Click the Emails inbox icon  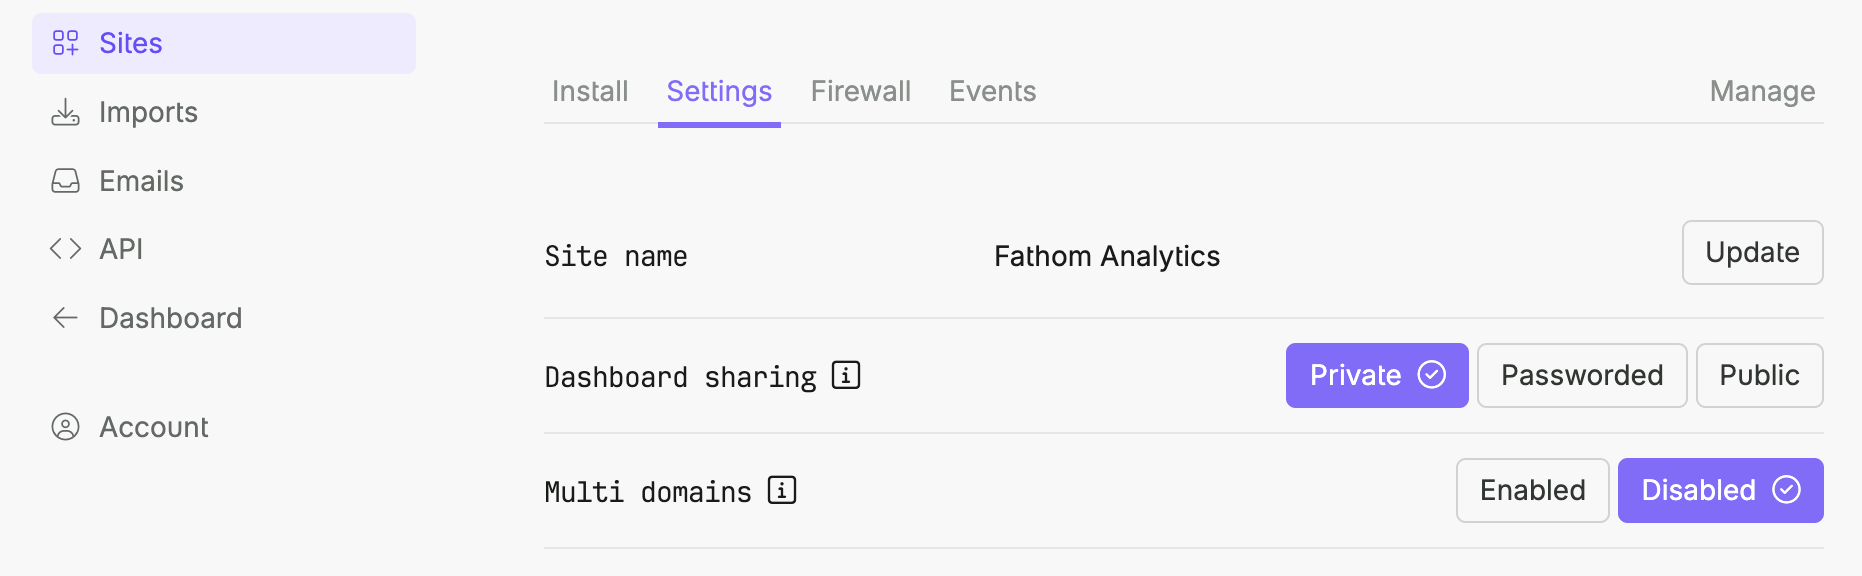(65, 181)
